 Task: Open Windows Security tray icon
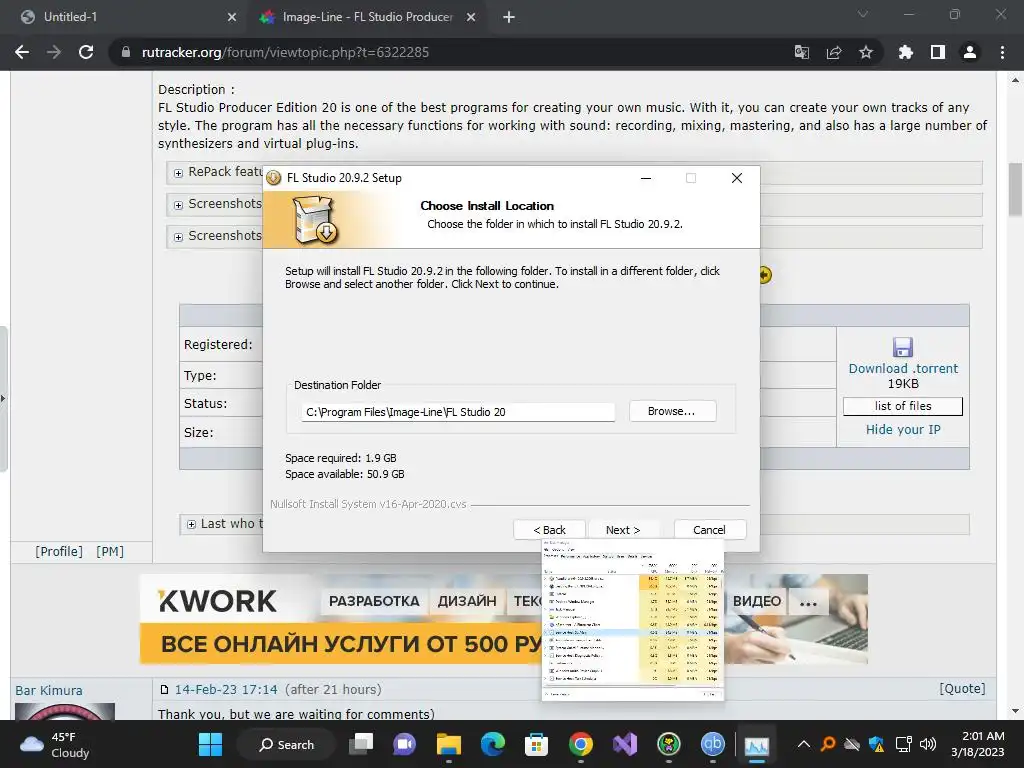[x=876, y=744]
